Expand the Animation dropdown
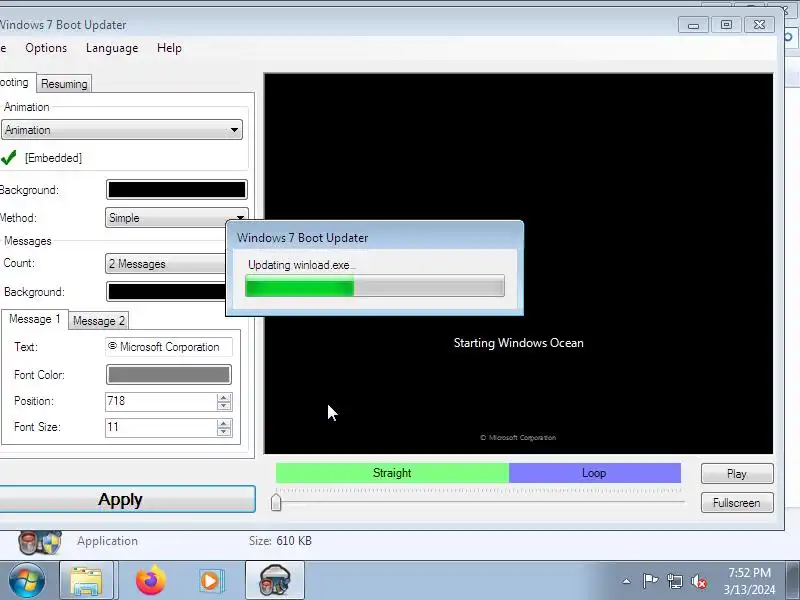 pos(121,130)
